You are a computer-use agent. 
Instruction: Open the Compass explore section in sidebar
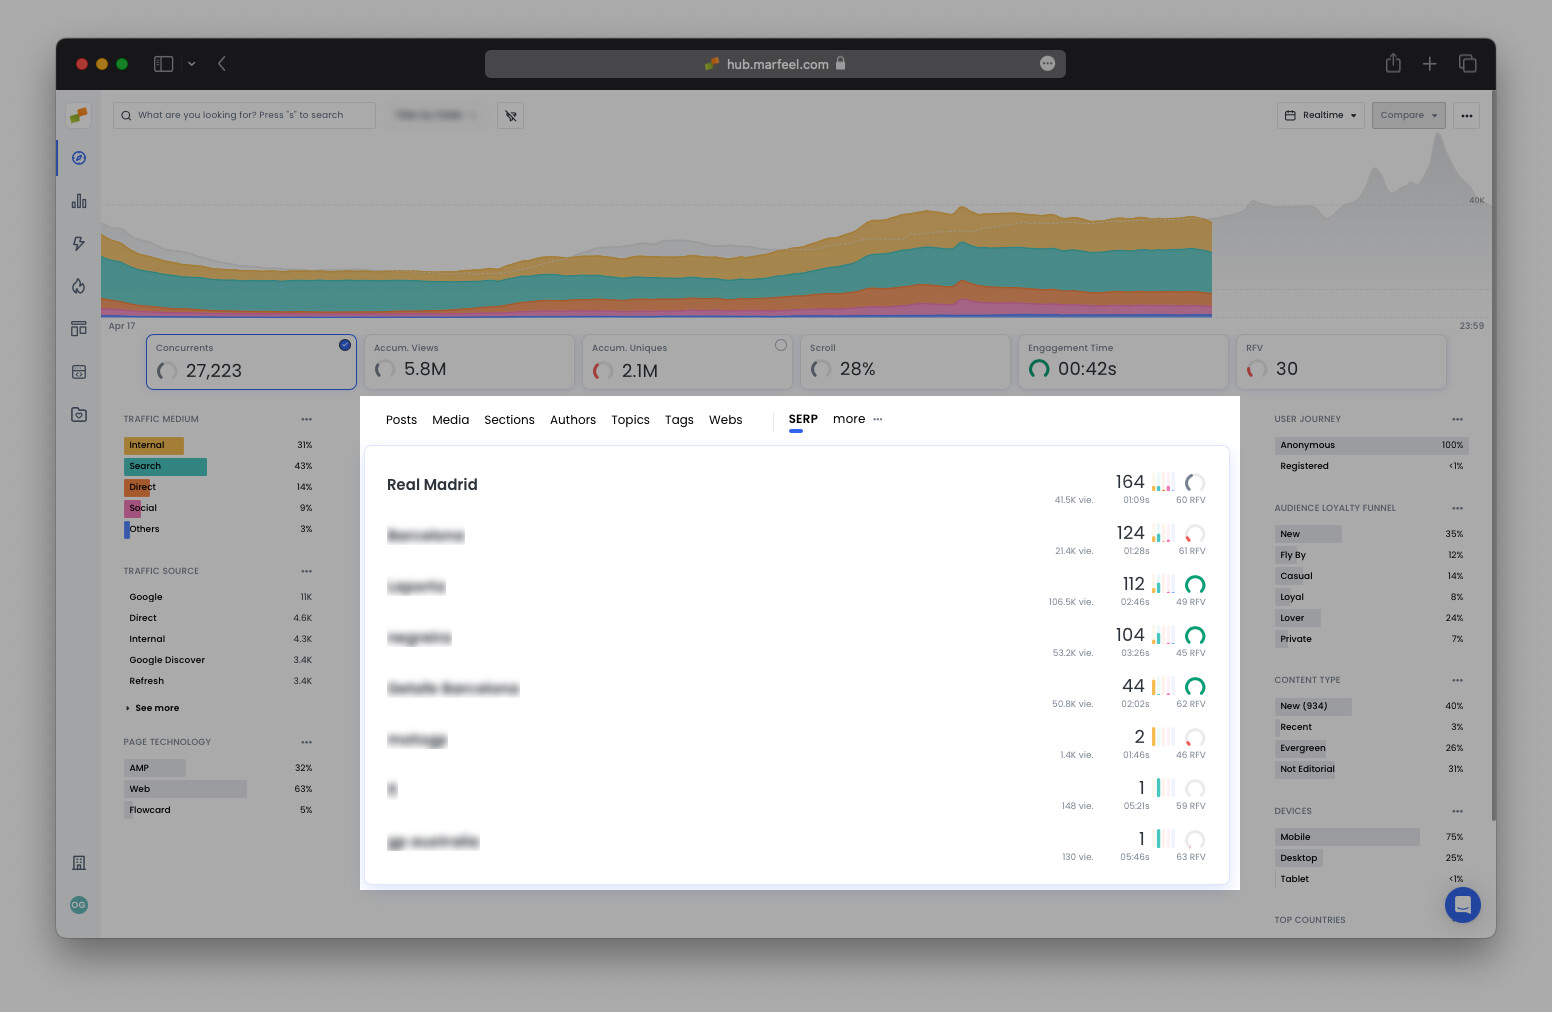pyautogui.click(x=78, y=158)
